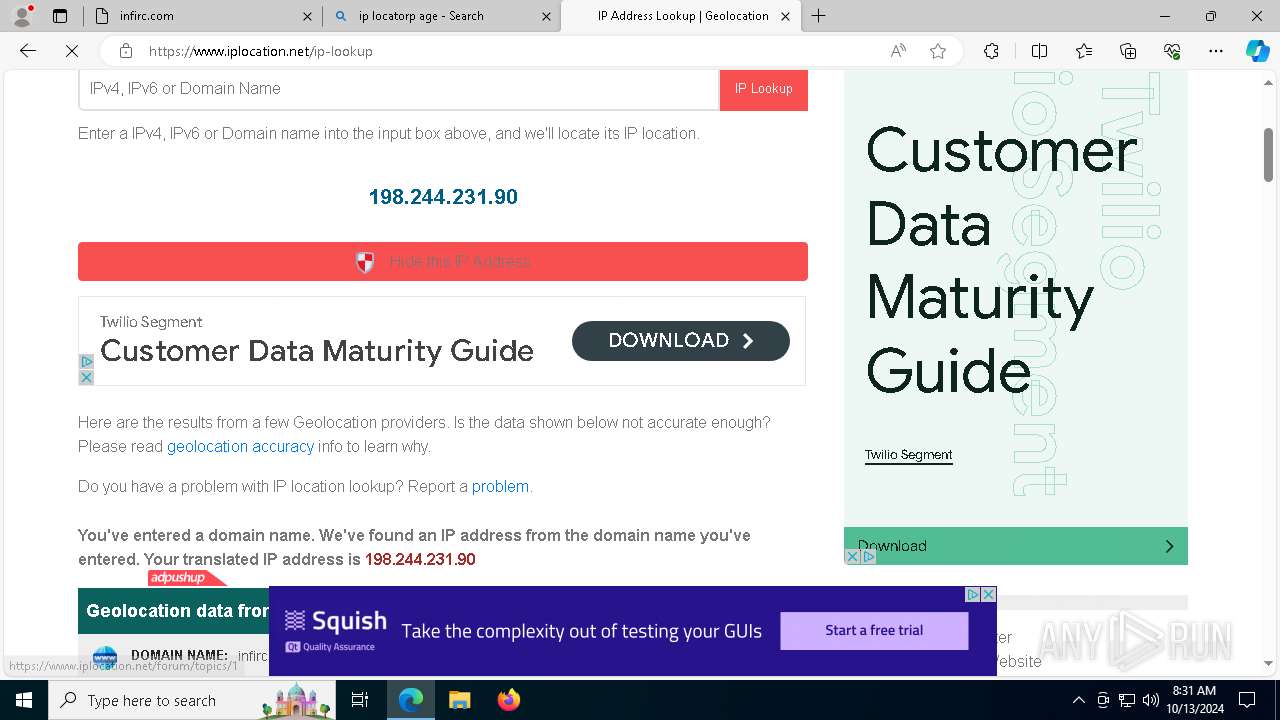Open the geolocation accuracy link
This screenshot has height=720, width=1280.
240,447
